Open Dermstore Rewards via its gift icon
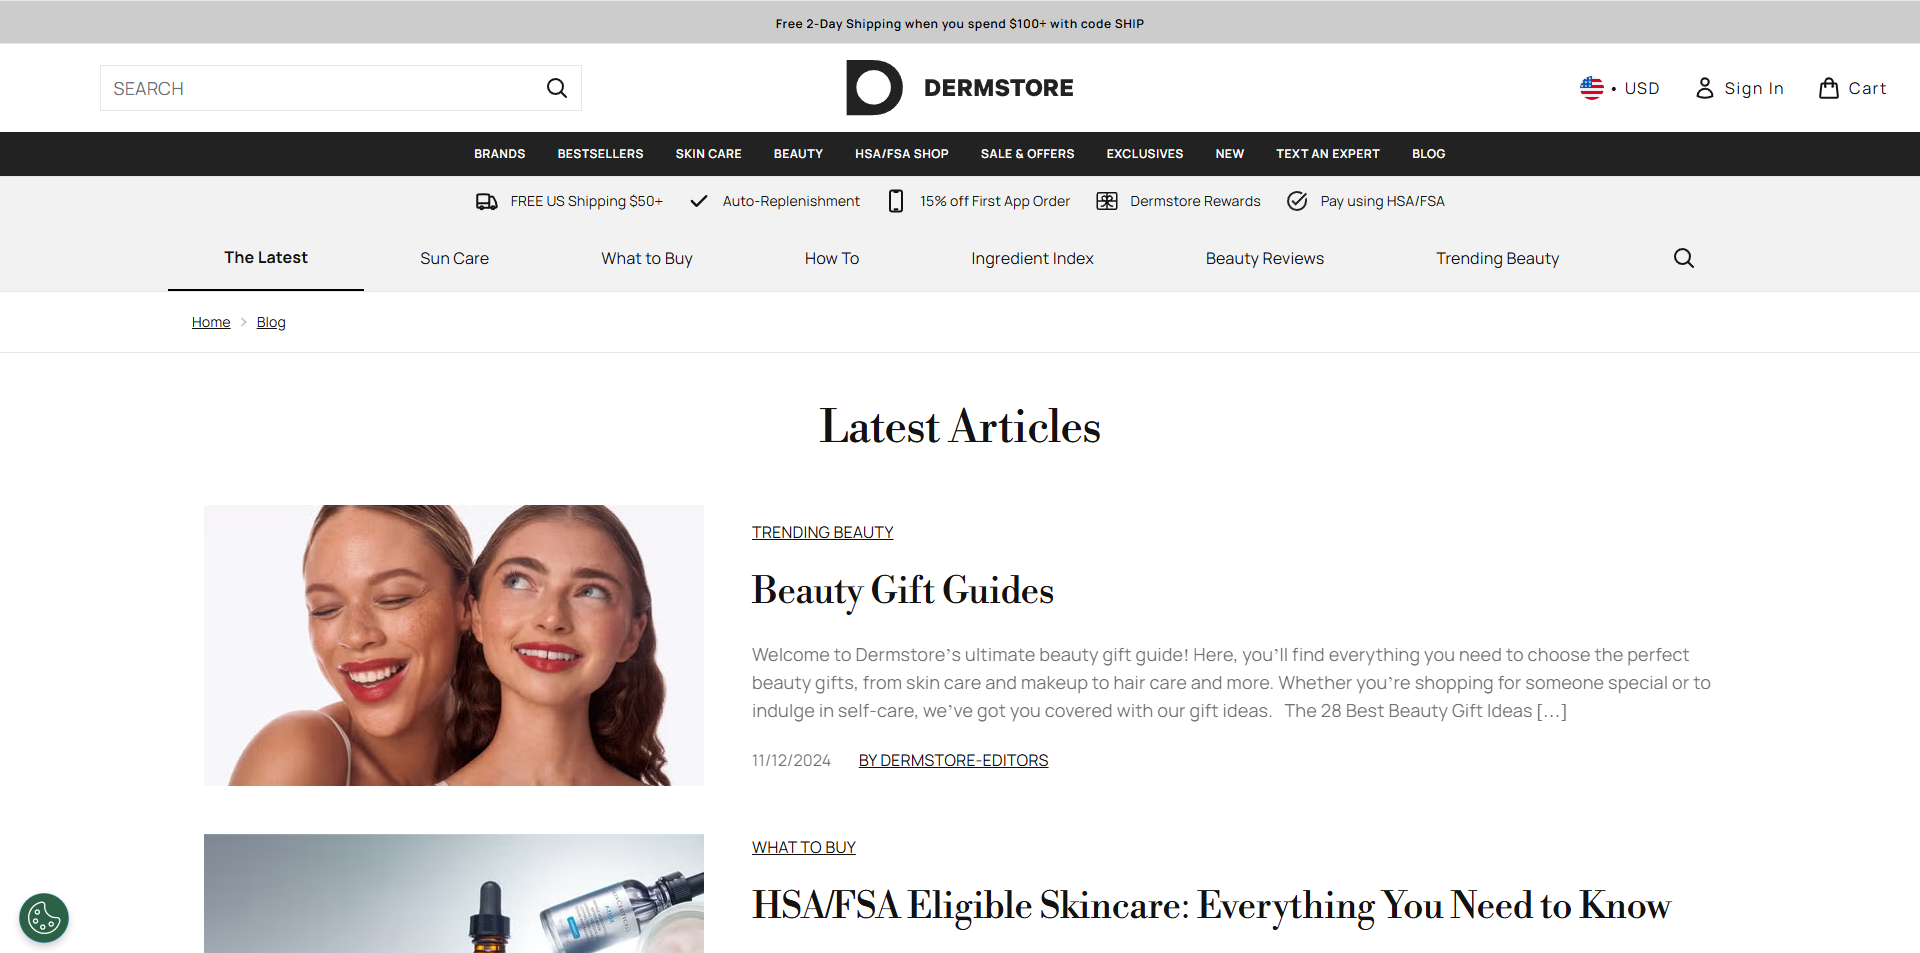Image resolution: width=1920 pixels, height=953 pixels. [x=1107, y=201]
